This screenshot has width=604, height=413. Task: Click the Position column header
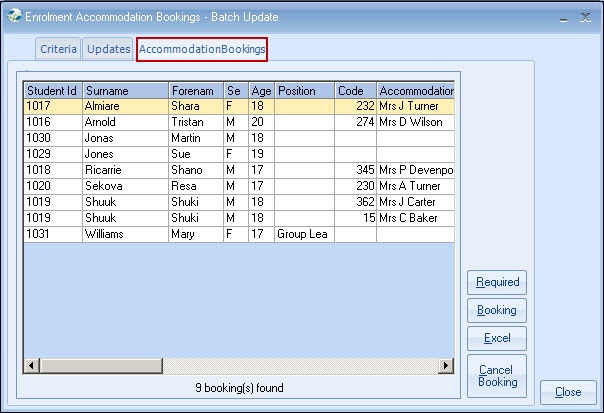click(304, 91)
